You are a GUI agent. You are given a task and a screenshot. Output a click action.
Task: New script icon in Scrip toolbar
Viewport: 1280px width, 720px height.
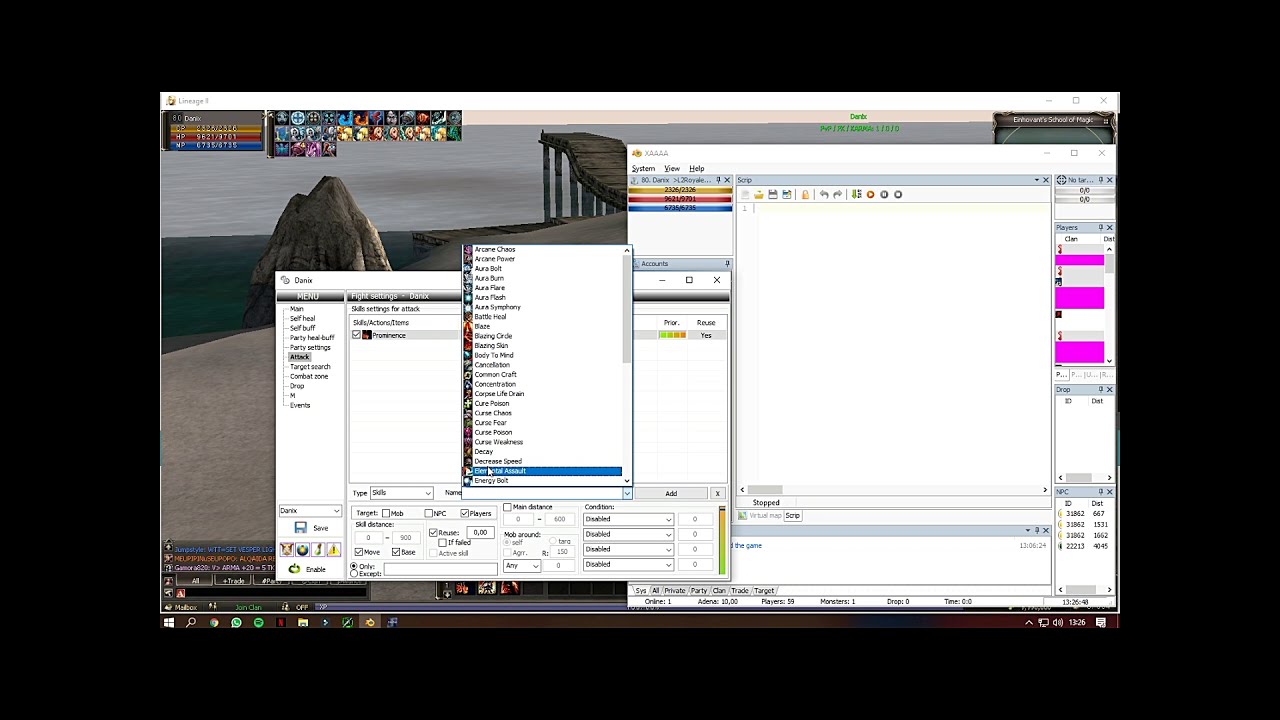[x=745, y=194]
